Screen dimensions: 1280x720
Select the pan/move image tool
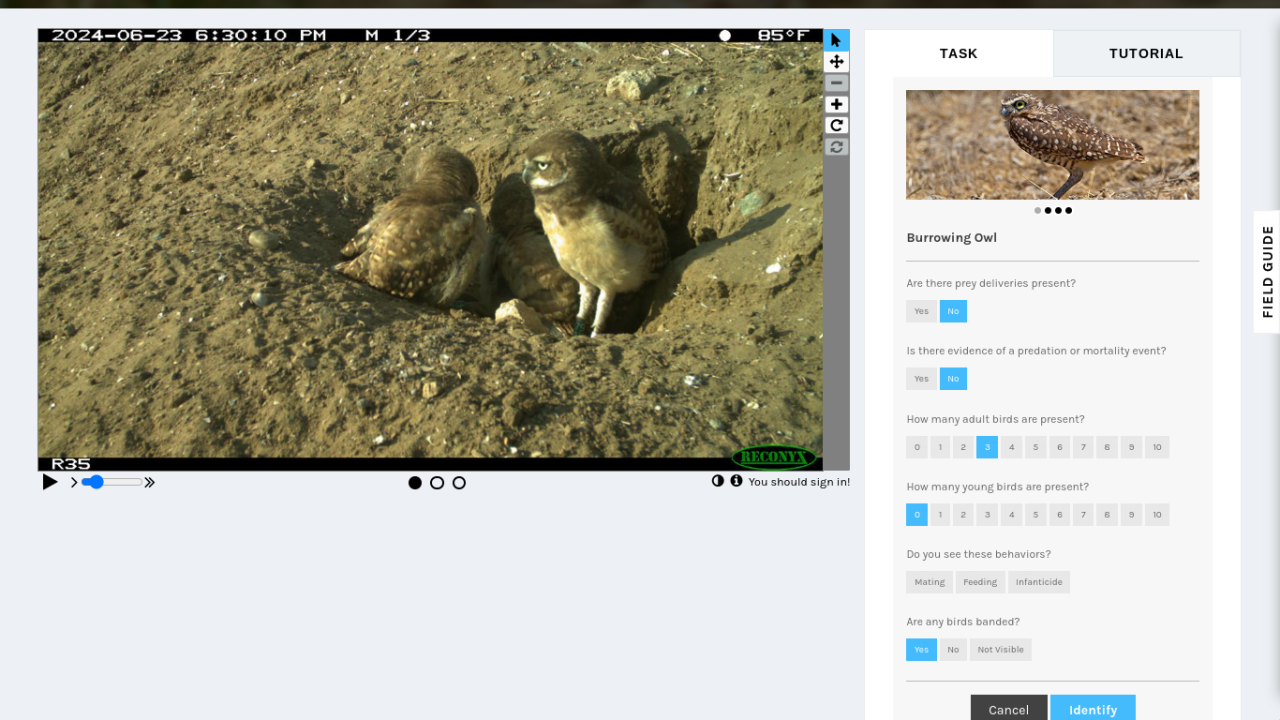click(x=837, y=62)
